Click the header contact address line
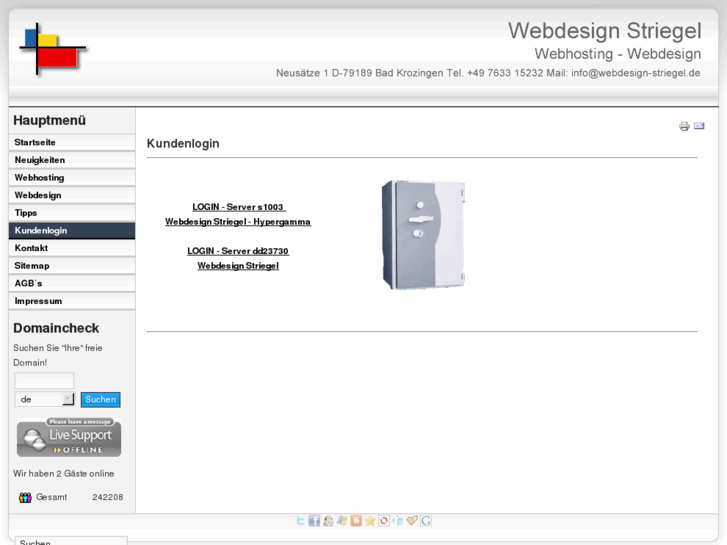Image resolution: width=727 pixels, height=545 pixels. tap(488, 73)
